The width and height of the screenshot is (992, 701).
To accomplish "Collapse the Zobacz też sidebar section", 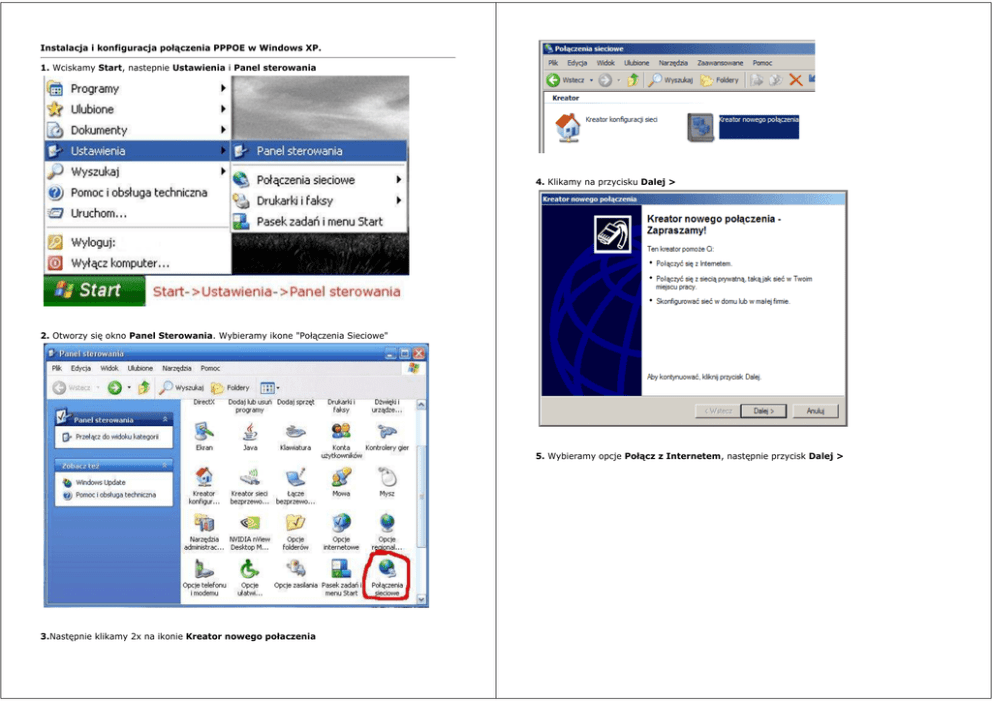I will (167, 465).
